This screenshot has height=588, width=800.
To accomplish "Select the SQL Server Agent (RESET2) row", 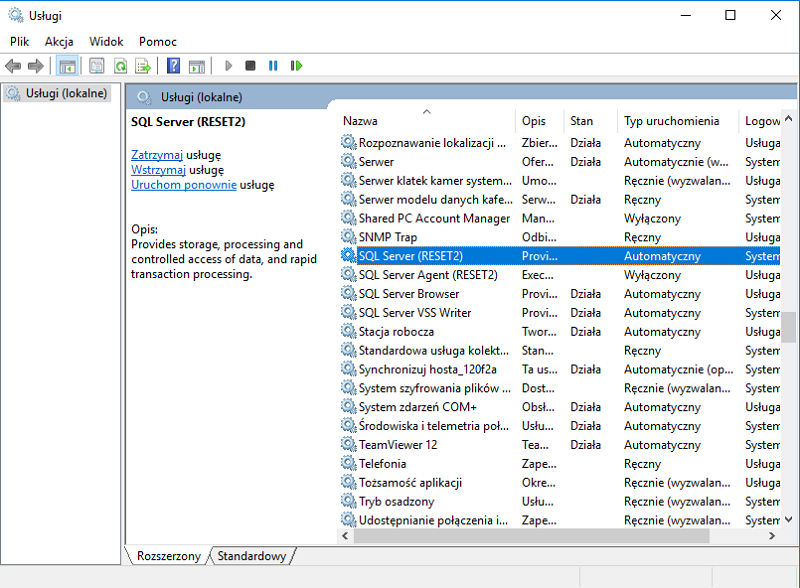I will (560, 275).
